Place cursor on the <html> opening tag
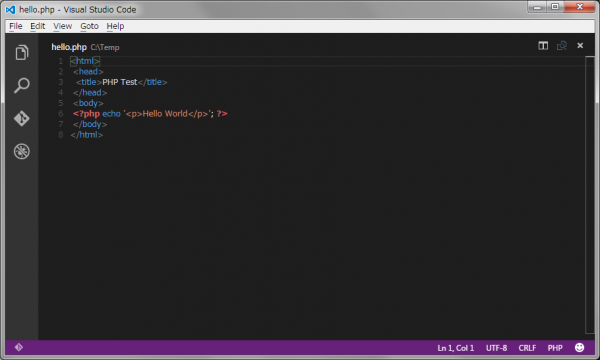 coord(85,61)
